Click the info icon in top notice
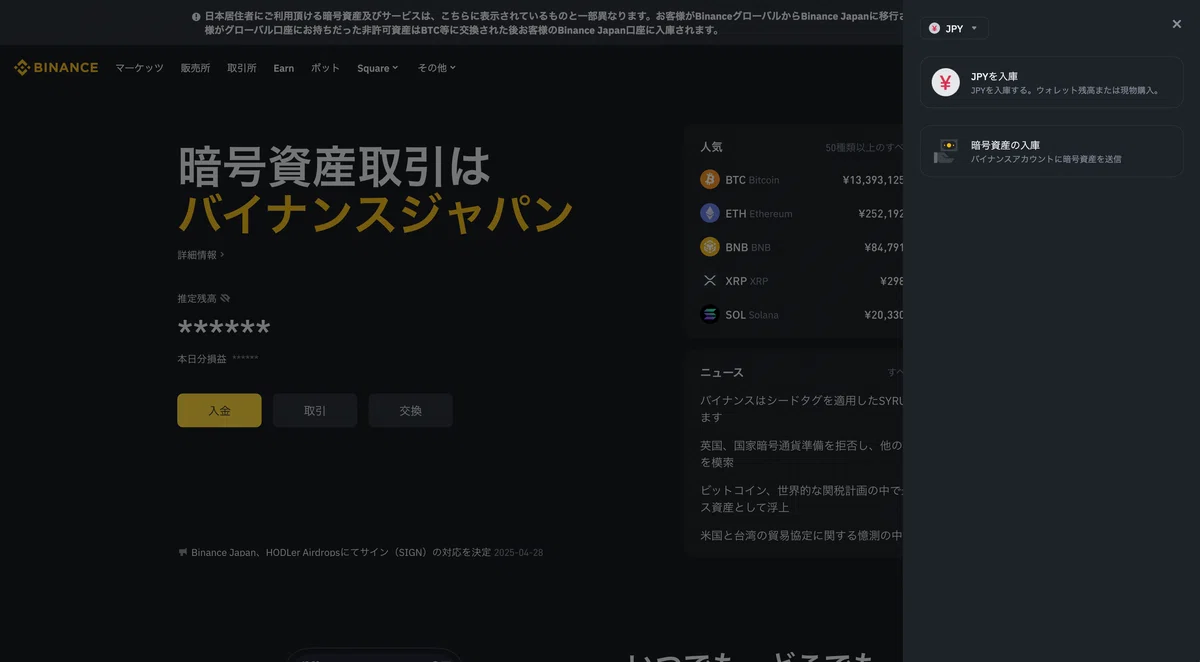Viewport: 1200px width, 662px height. pos(196,17)
